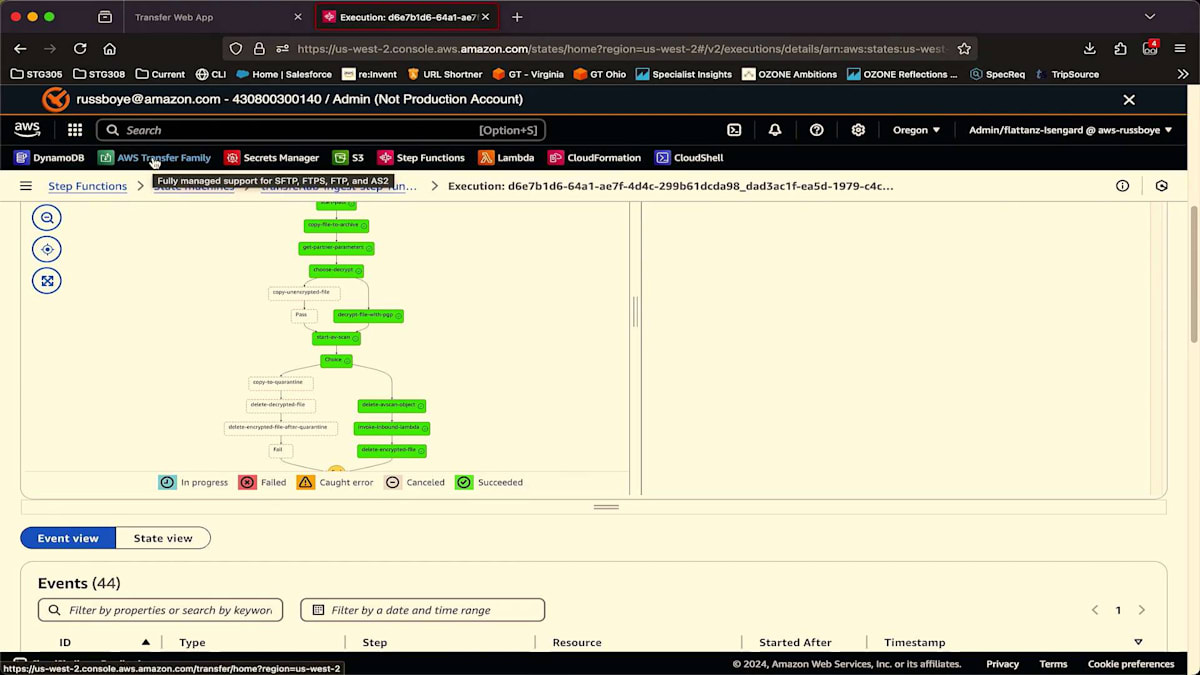1200x675 pixels.
Task: Bookmark this page with the star
Action: point(964,48)
